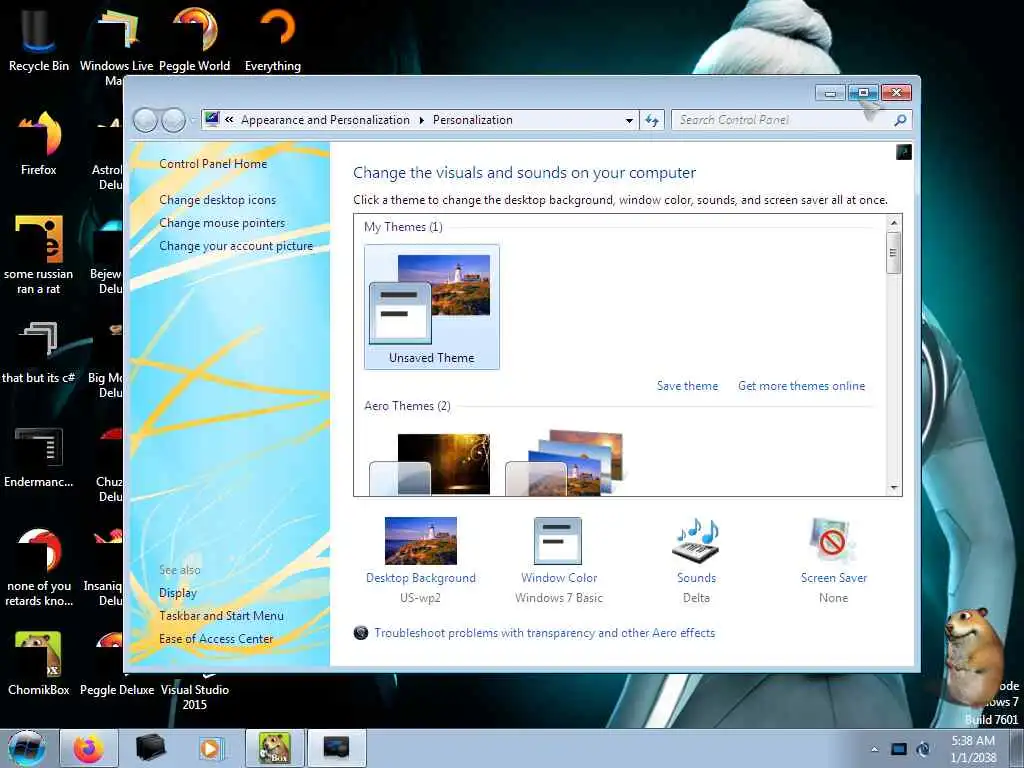Click the Personalization taskbar button

pos(336,748)
